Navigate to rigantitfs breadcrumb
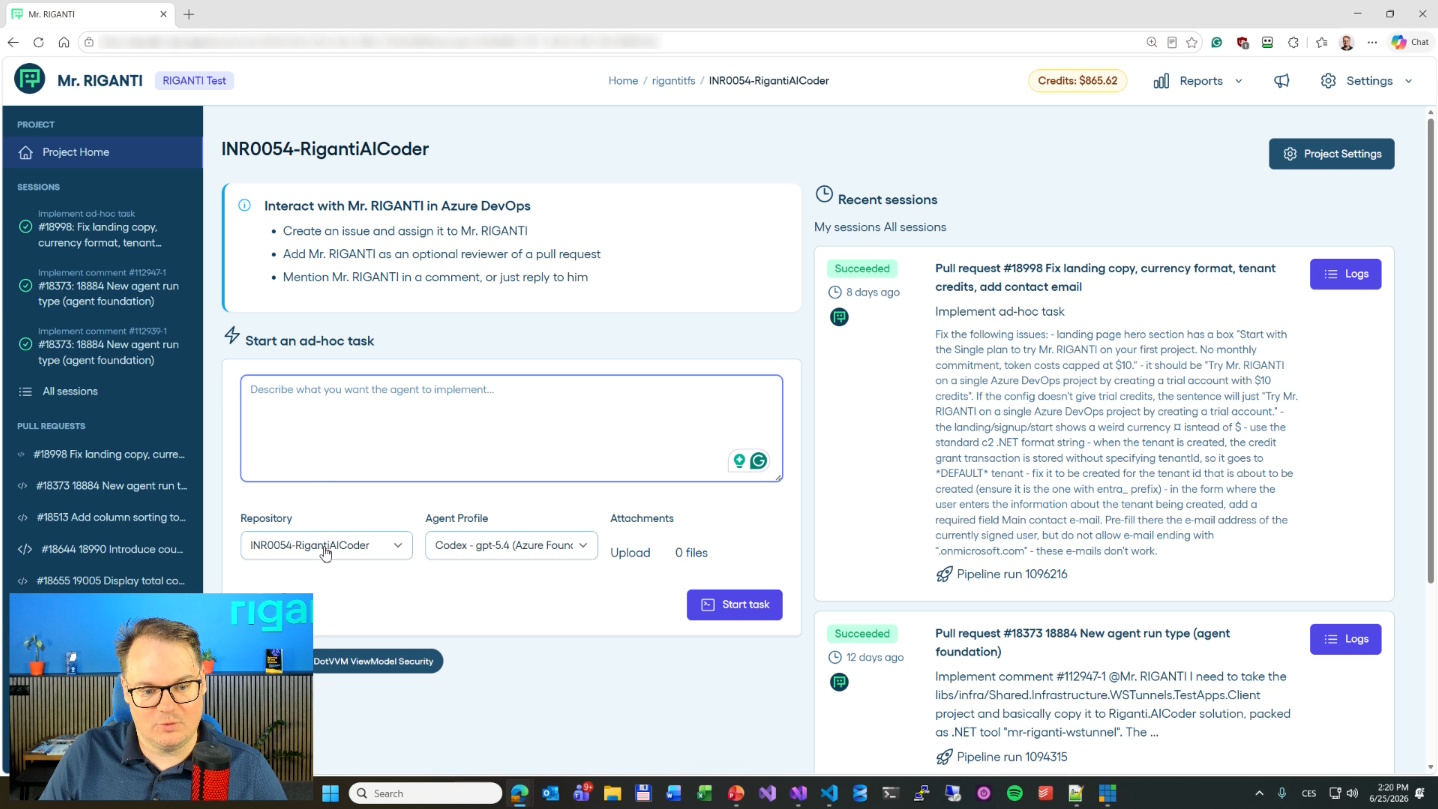1438x809 pixels. tap(673, 81)
